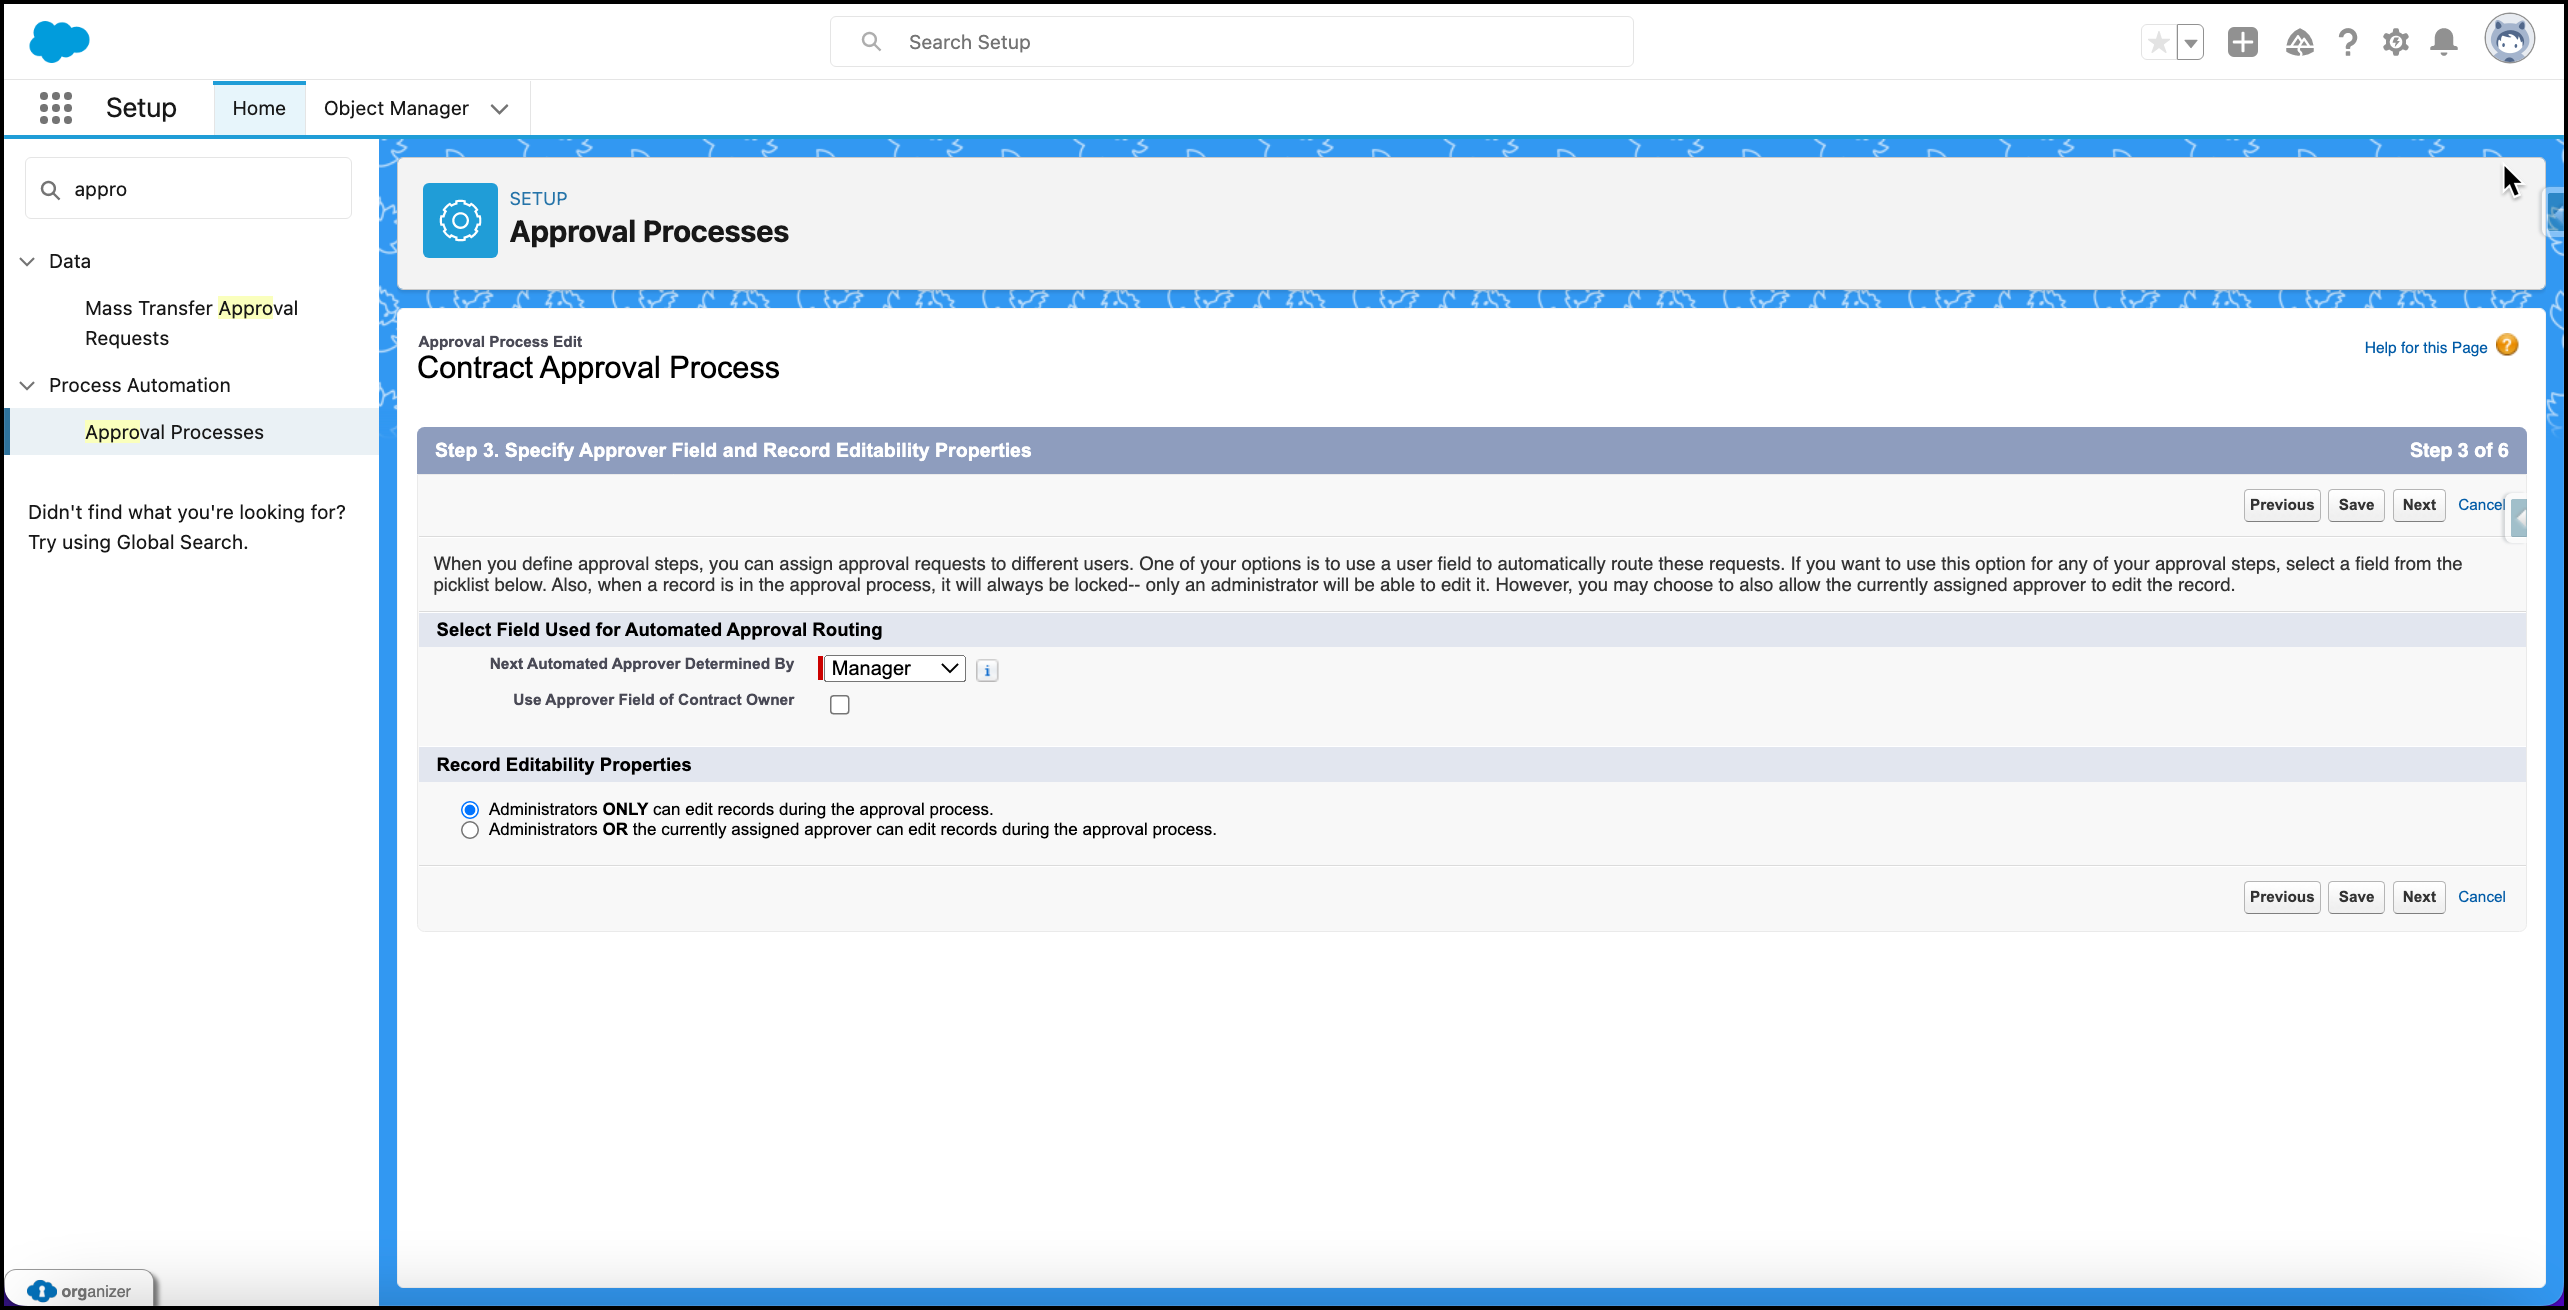Click the search icon in Search Setup
Viewport: 2568px width, 1310px height.
[871, 42]
